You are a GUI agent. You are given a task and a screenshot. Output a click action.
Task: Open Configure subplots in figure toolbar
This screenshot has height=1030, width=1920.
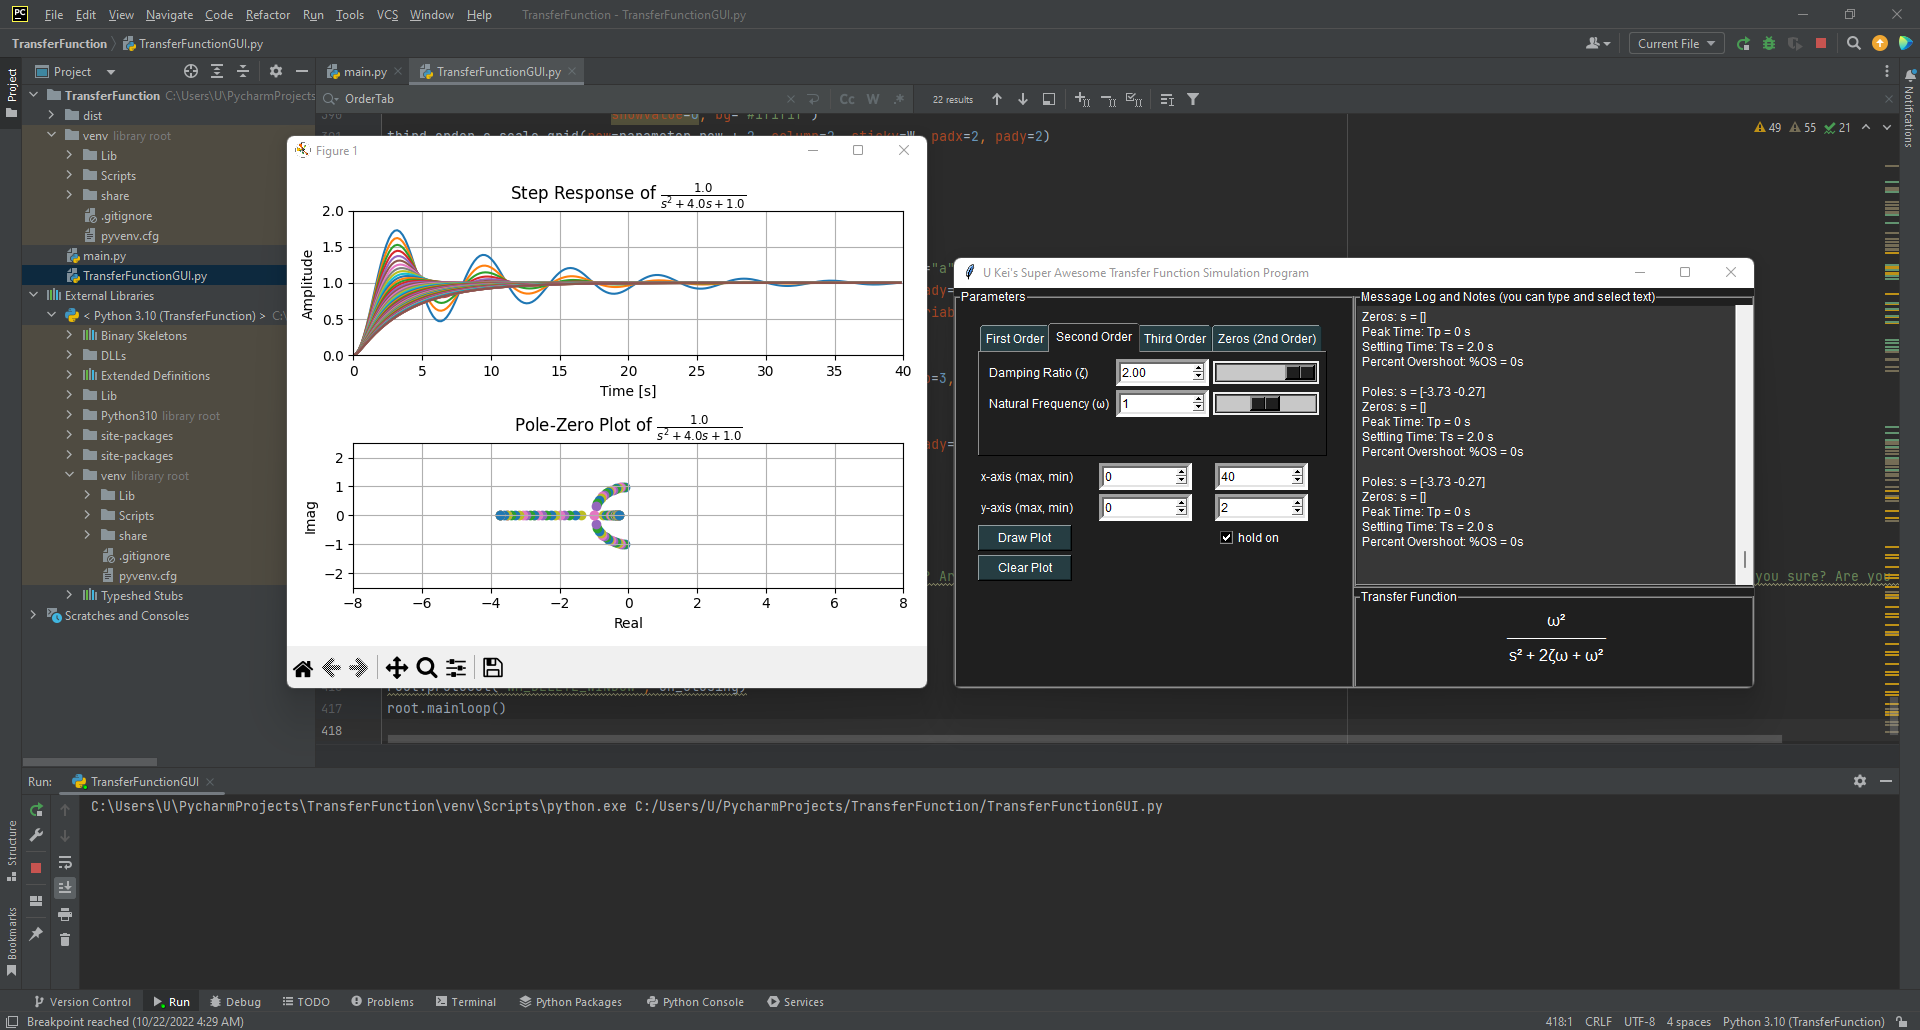456,668
